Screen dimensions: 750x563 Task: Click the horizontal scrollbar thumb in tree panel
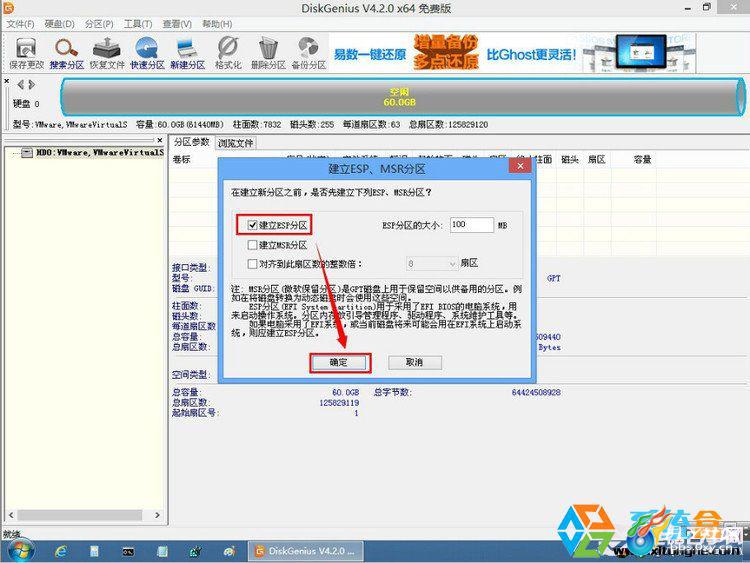point(79,515)
